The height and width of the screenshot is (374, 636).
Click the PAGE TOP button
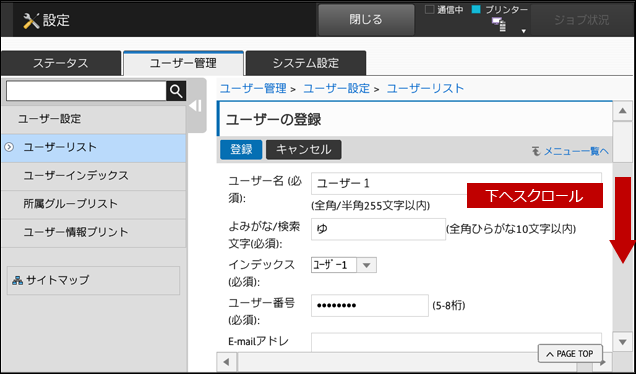pyautogui.click(x=570, y=354)
